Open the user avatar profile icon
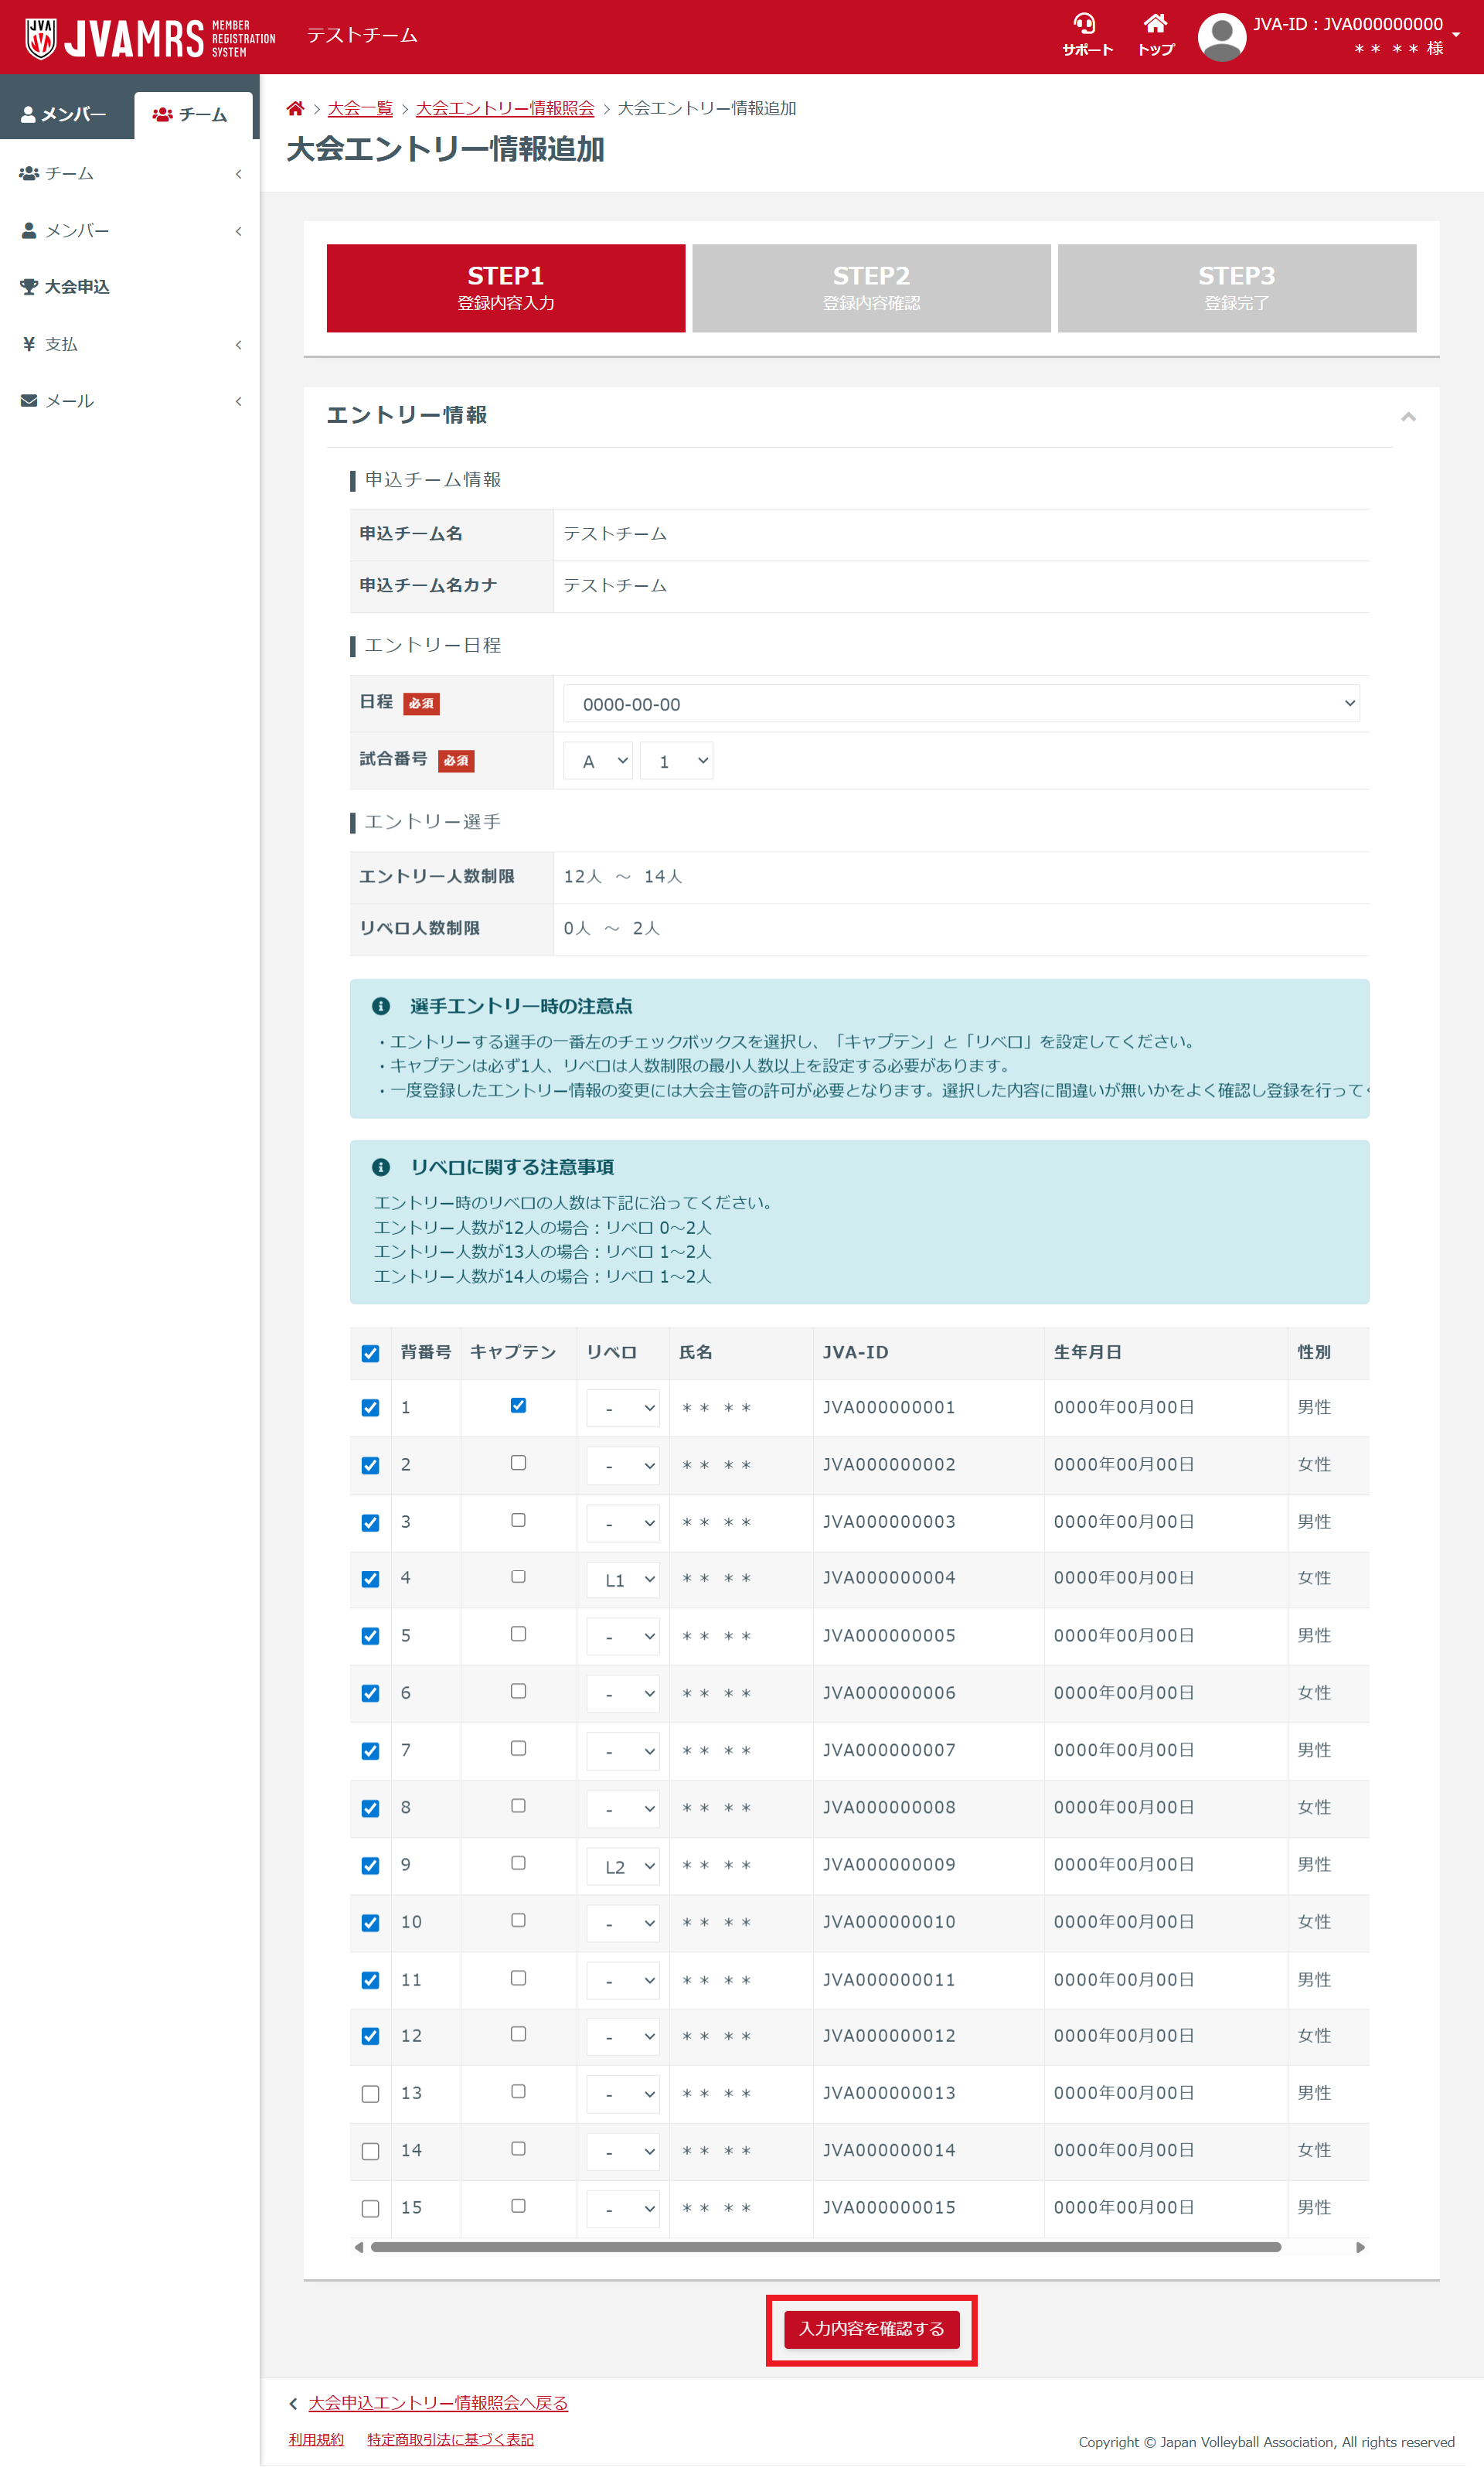This screenshot has width=1484, height=2471. click(1221, 37)
